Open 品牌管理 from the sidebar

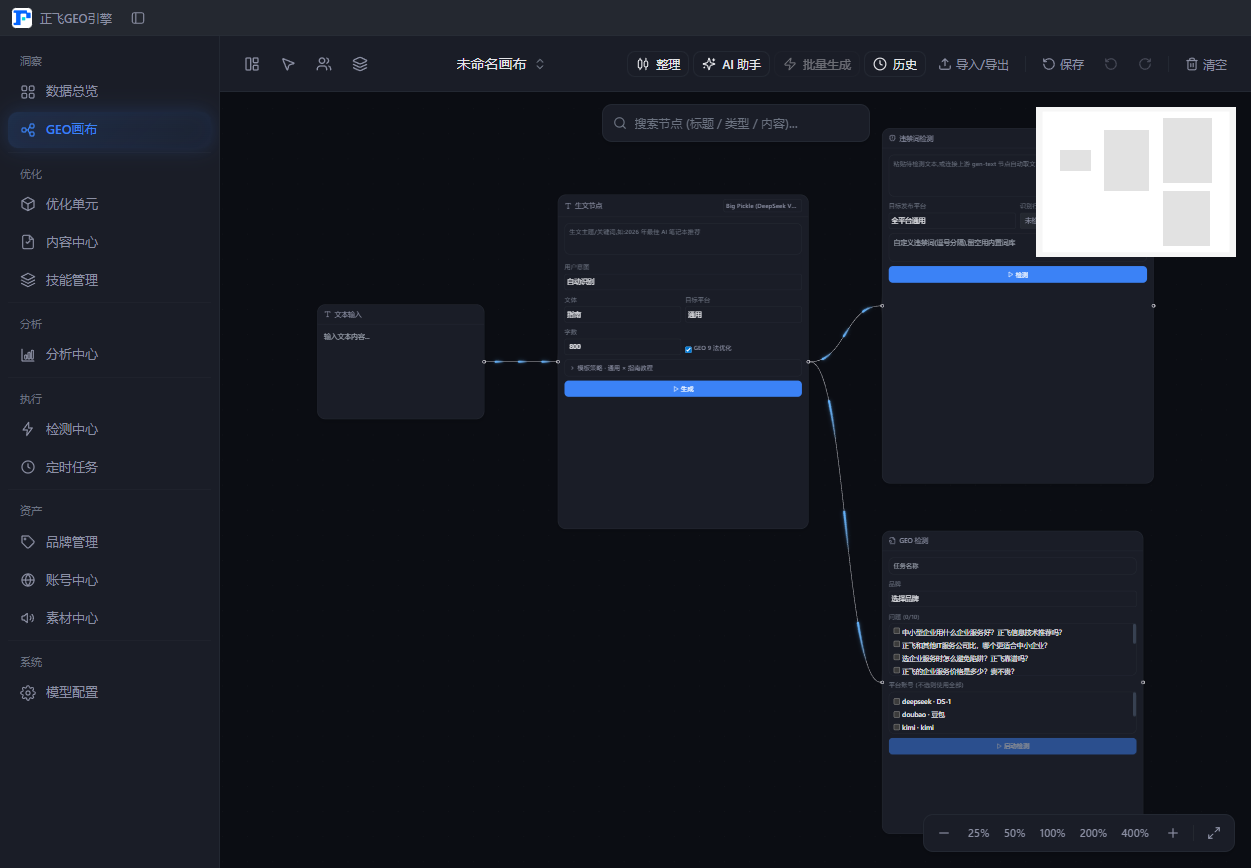click(72, 542)
